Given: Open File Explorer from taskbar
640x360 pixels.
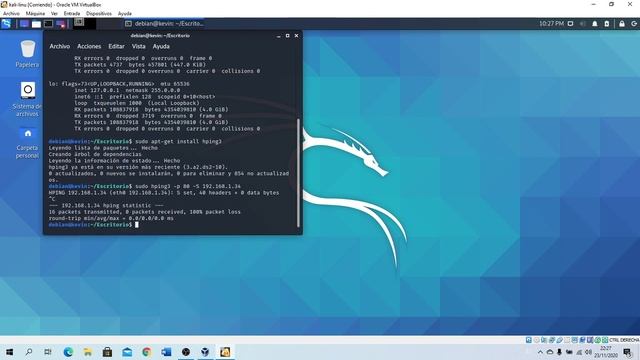Looking at the screenshot, I should [x=88, y=352].
